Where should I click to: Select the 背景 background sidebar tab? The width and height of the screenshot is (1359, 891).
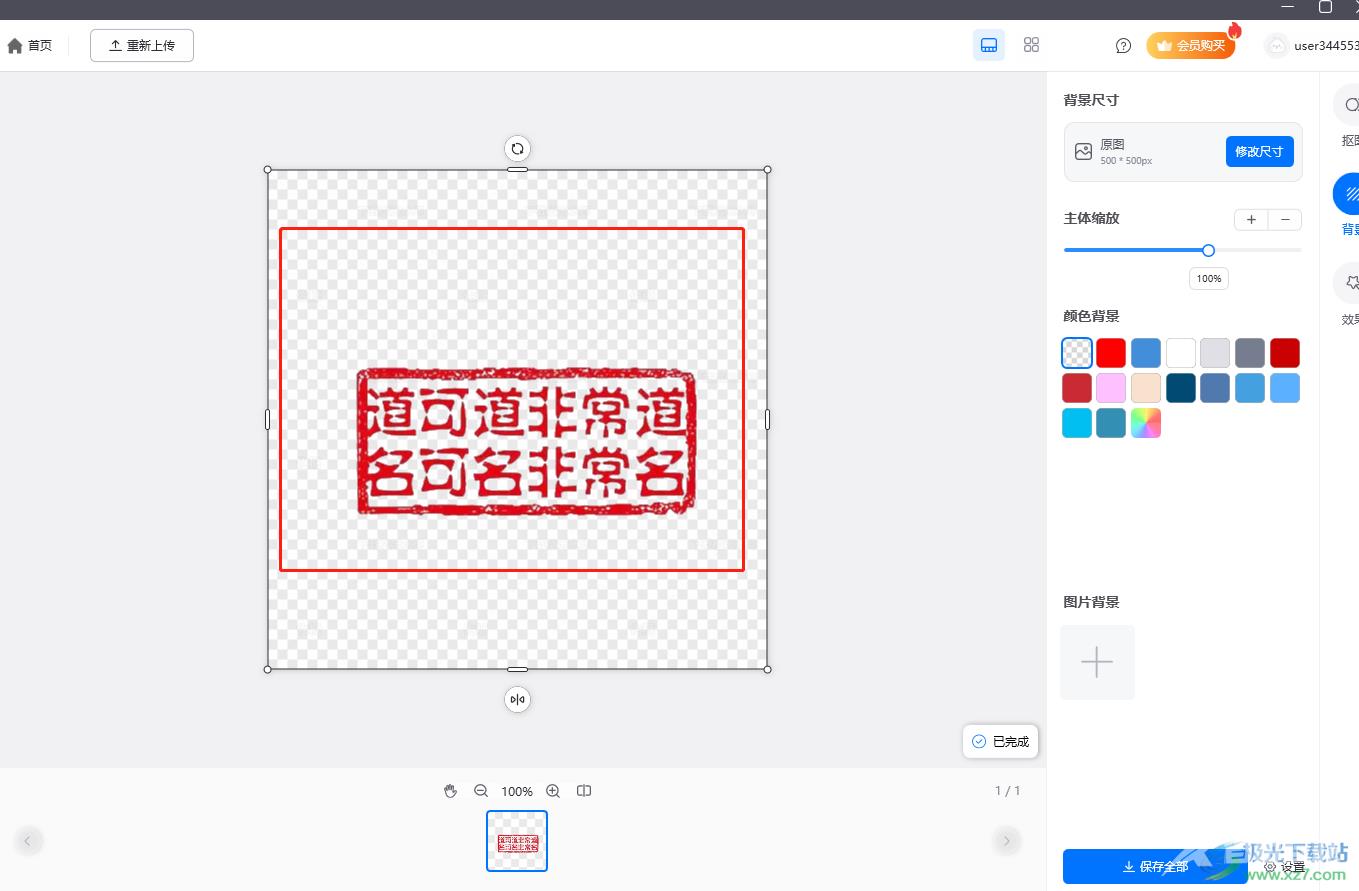click(x=1349, y=205)
